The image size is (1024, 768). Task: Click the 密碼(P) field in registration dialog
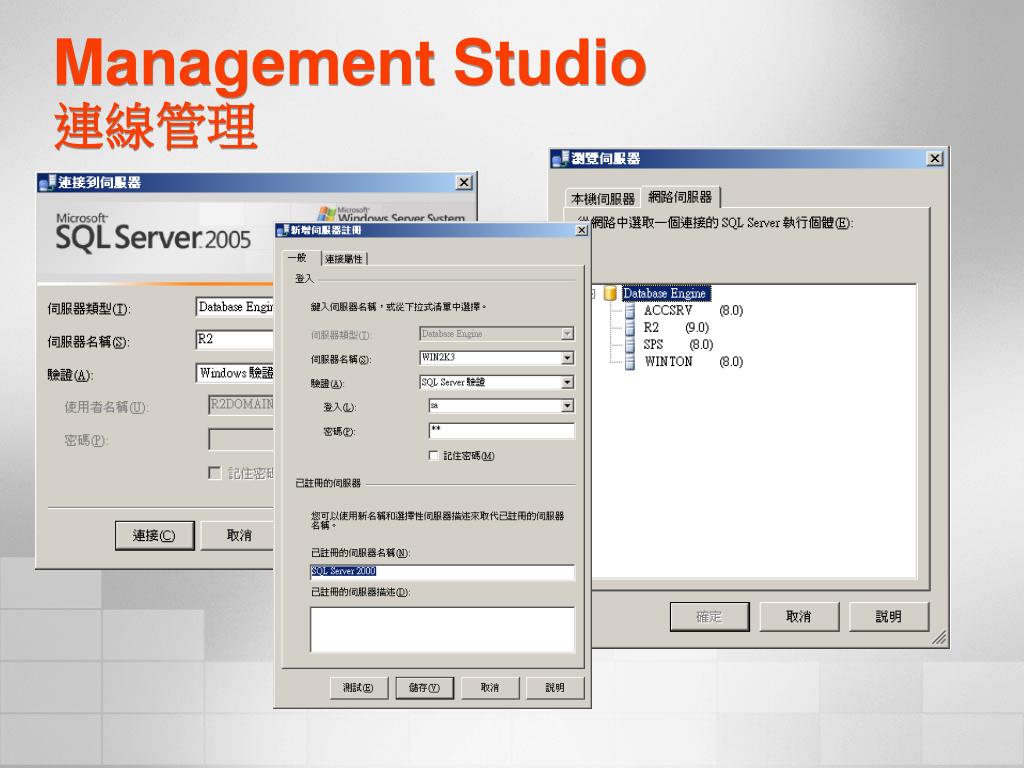pyautogui.click(x=502, y=430)
